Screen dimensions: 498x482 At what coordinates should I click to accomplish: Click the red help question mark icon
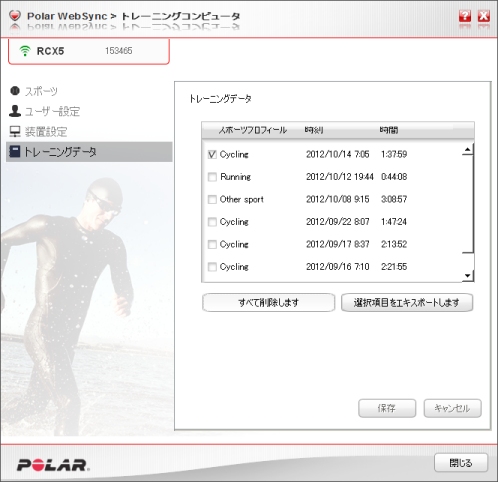[x=465, y=16]
